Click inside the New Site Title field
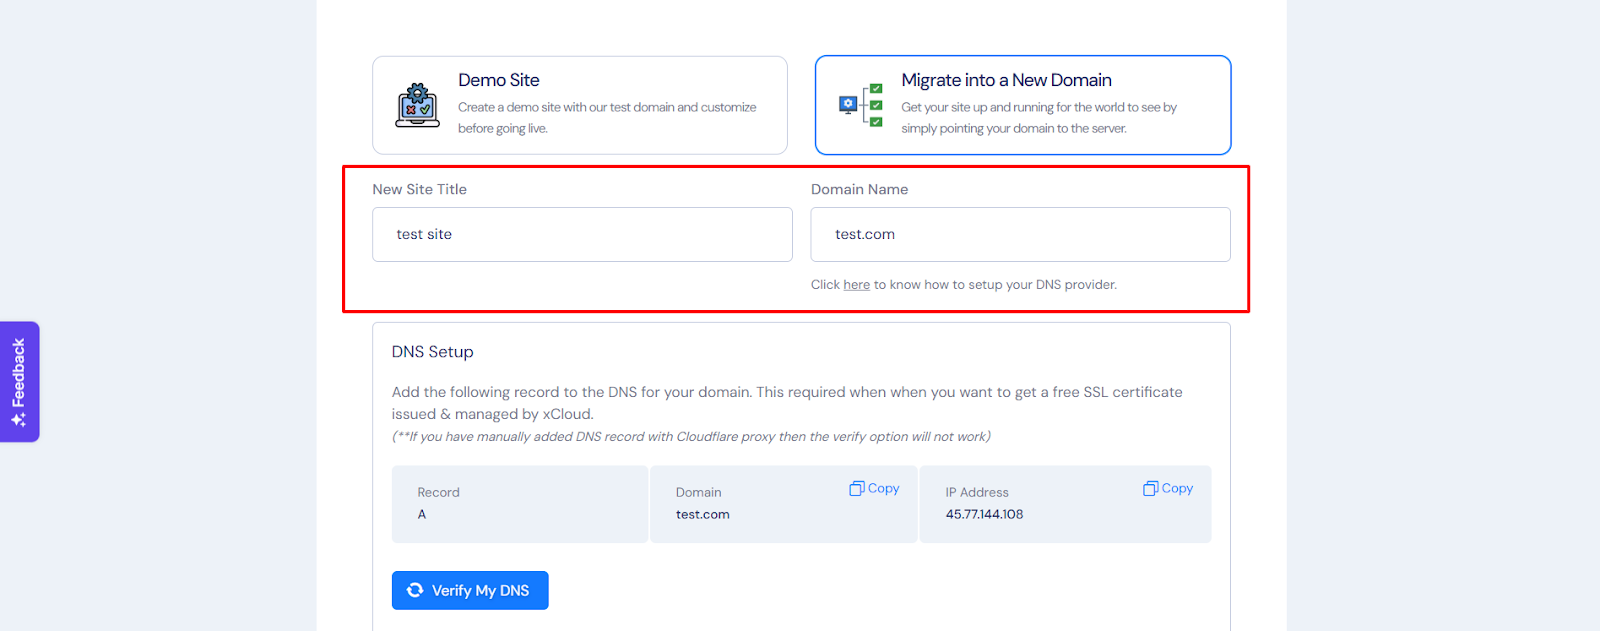 [x=582, y=234]
